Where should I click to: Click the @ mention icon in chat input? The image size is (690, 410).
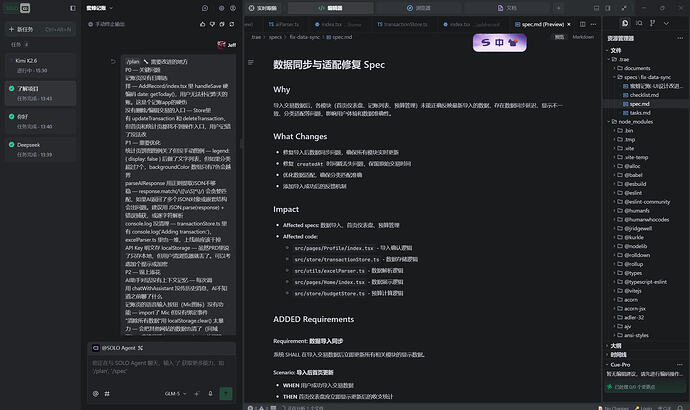point(96,394)
